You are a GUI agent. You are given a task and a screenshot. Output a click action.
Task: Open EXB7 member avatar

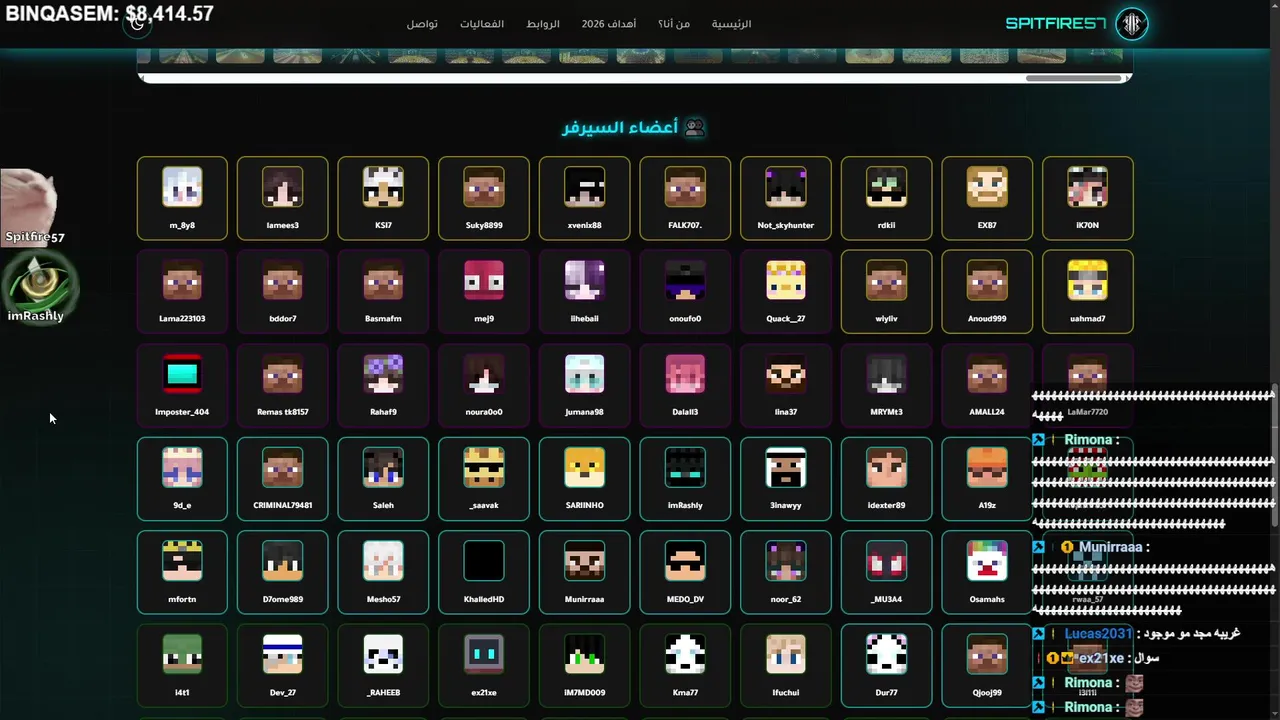click(987, 187)
